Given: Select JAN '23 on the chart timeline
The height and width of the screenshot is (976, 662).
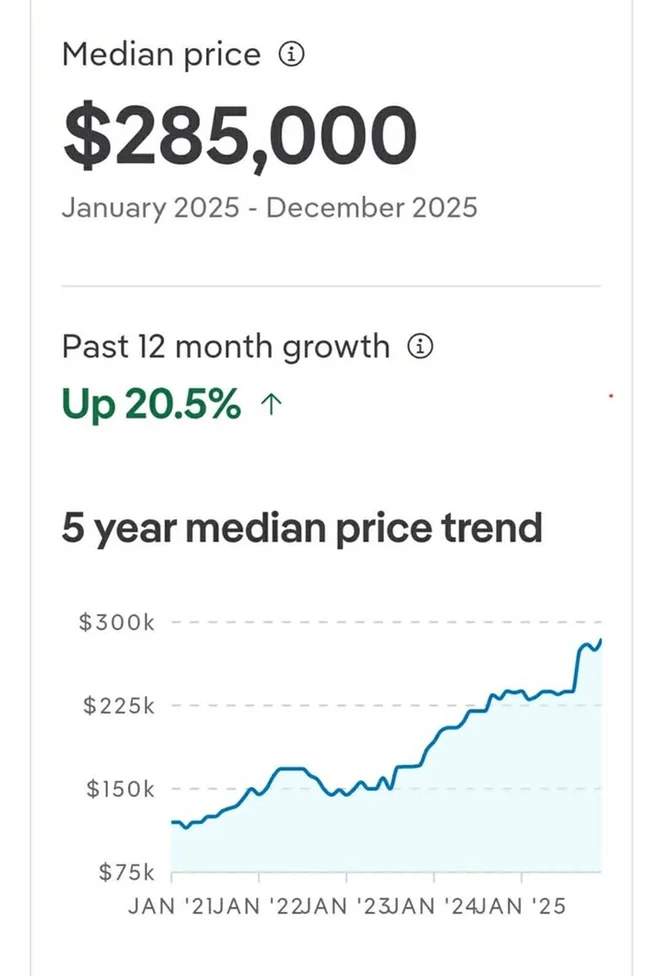Looking at the screenshot, I should [x=346, y=908].
